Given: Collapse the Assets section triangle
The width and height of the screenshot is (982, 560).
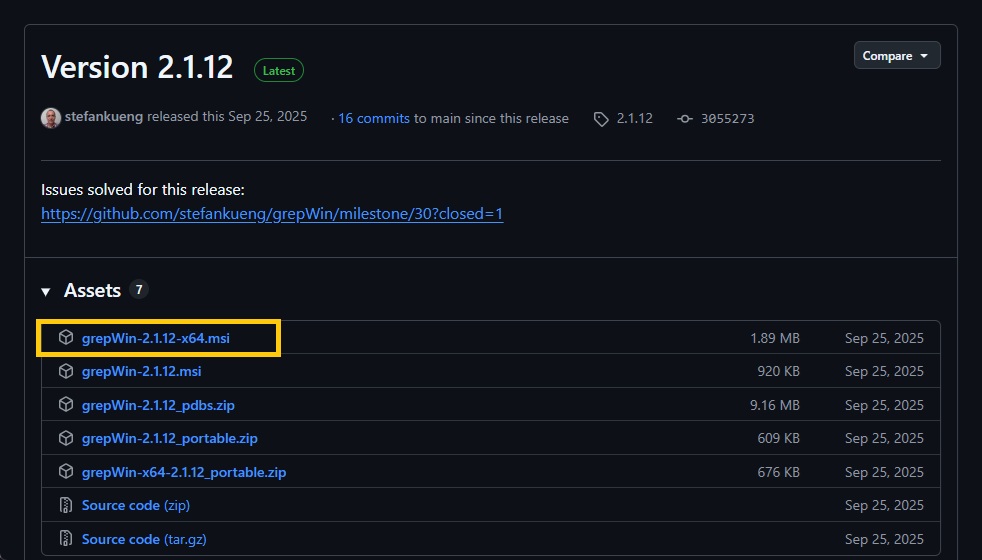Looking at the screenshot, I should coord(46,291).
